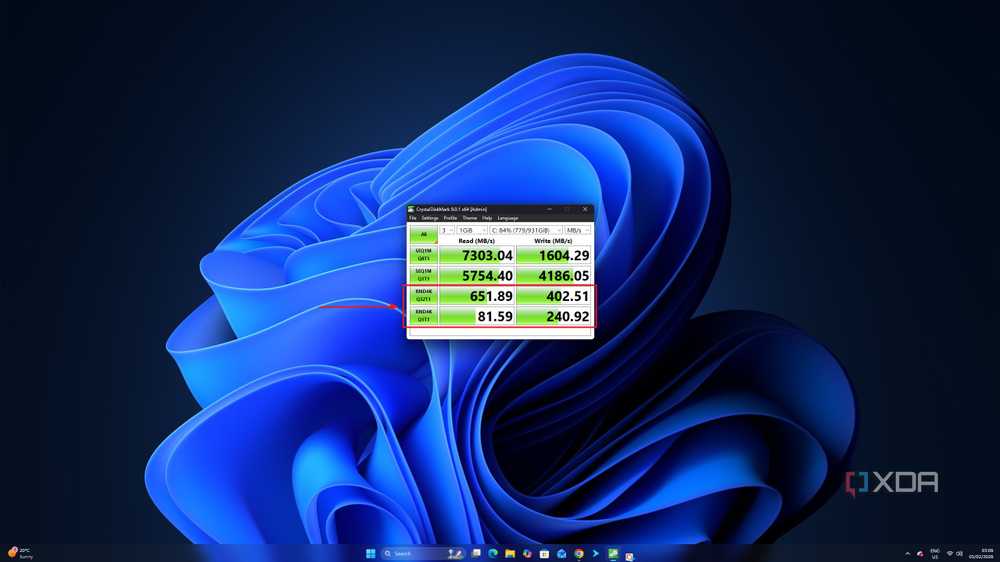Run the RND4K Q1T1 test button
1000x562 pixels.
tap(423, 316)
